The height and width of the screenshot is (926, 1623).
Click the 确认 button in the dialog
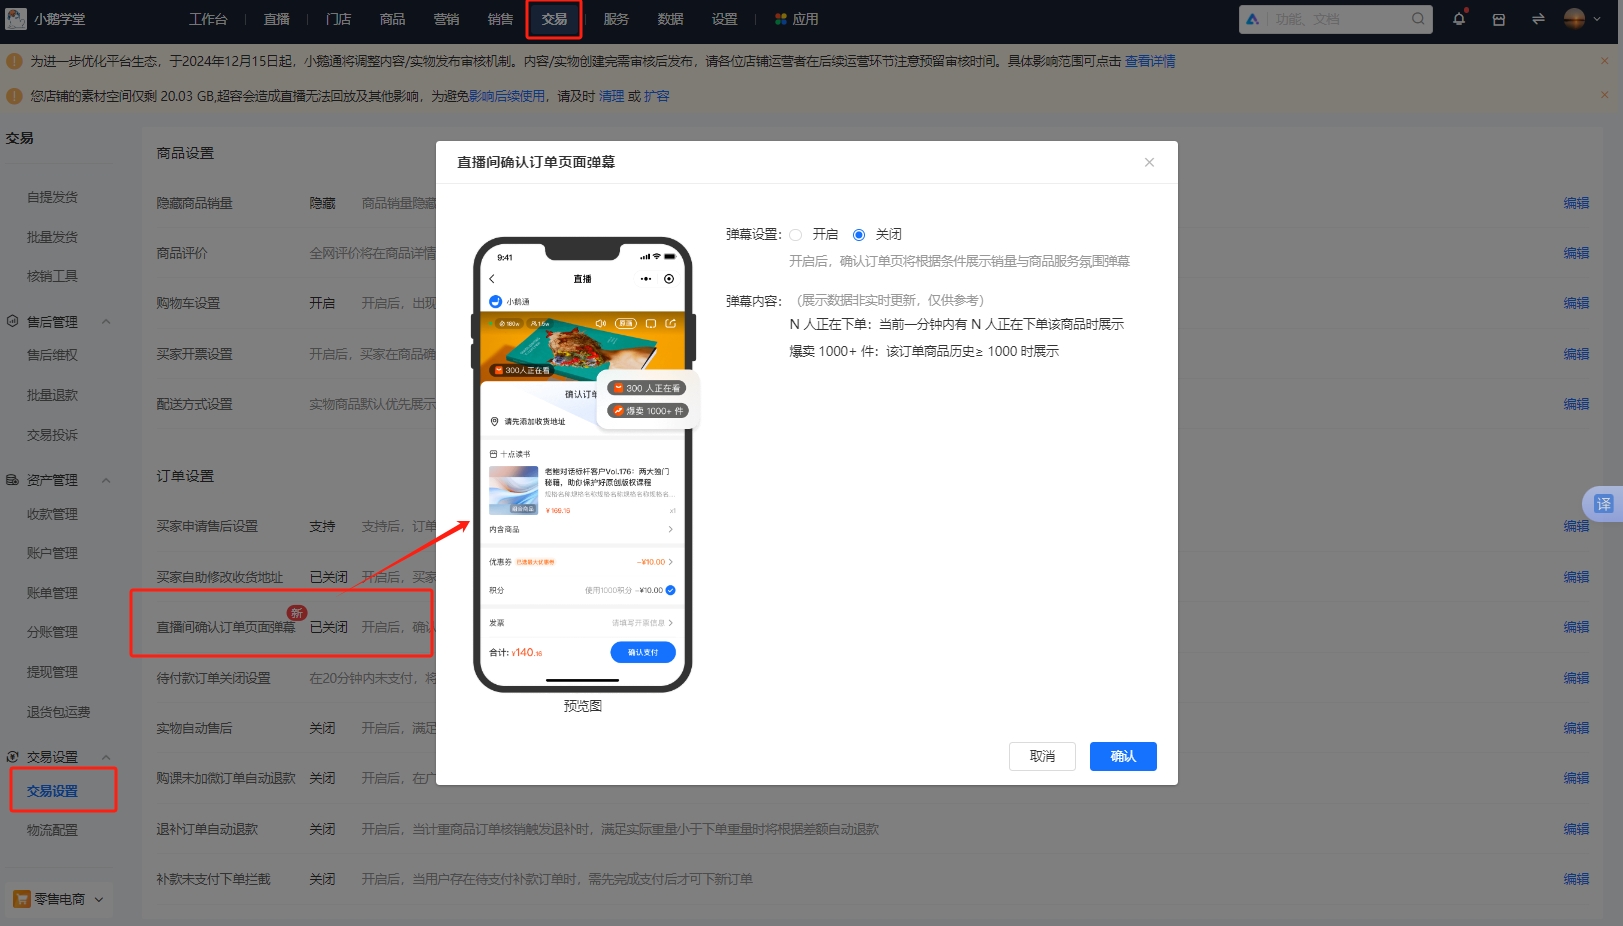point(1123,756)
